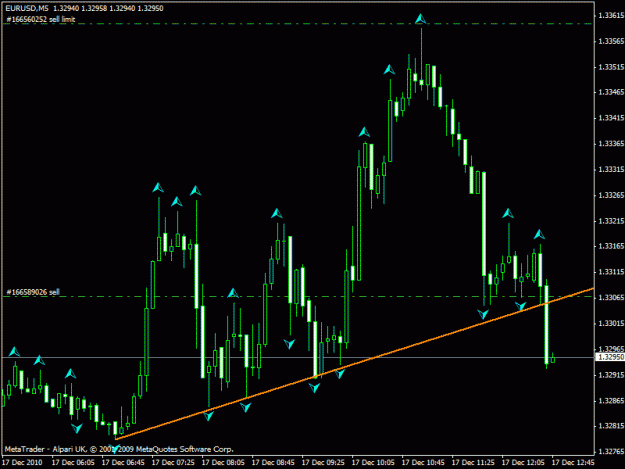Click the 17 Dec 10:45 time label
This screenshot has width=625, height=469.
point(423,463)
